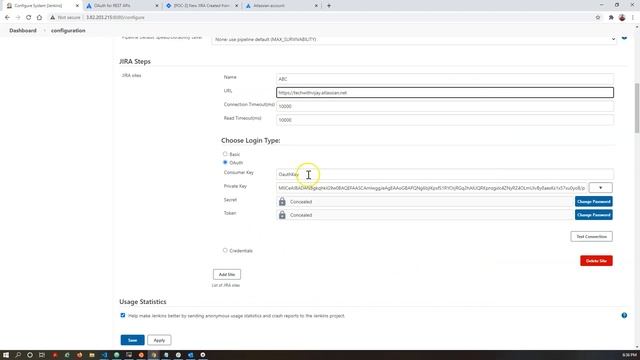Image resolution: width=640 pixels, height=360 pixels.
Task: Switch to OAuth for REST APIs tab
Action: [x=122, y=6]
